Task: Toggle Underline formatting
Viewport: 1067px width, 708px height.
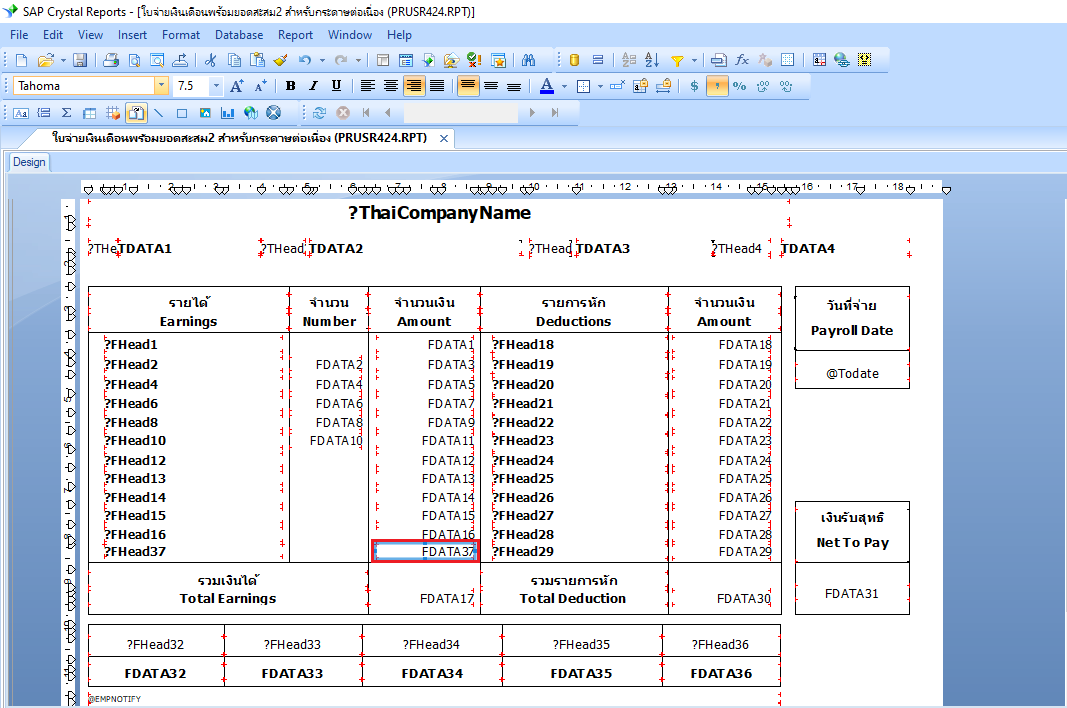Action: click(x=336, y=86)
